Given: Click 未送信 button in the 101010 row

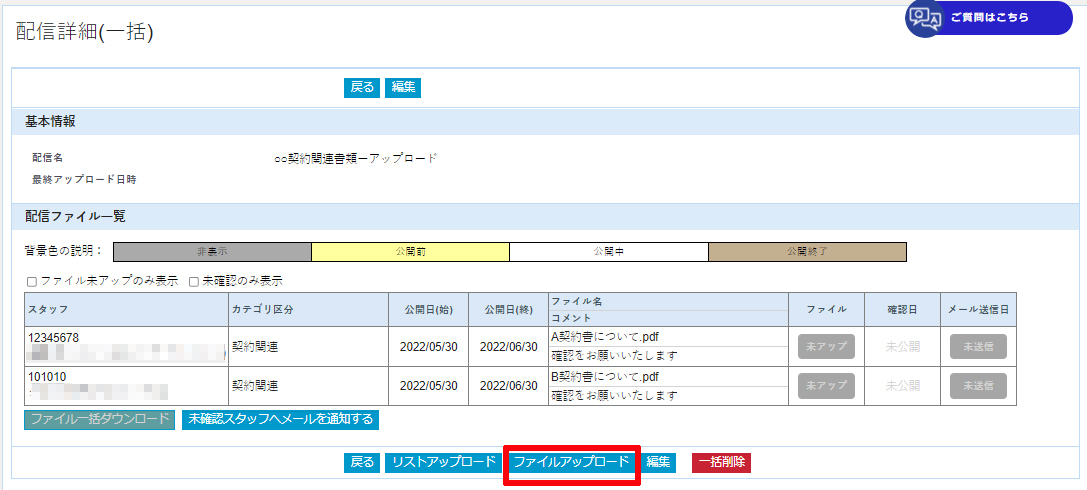Looking at the screenshot, I should point(978,385).
